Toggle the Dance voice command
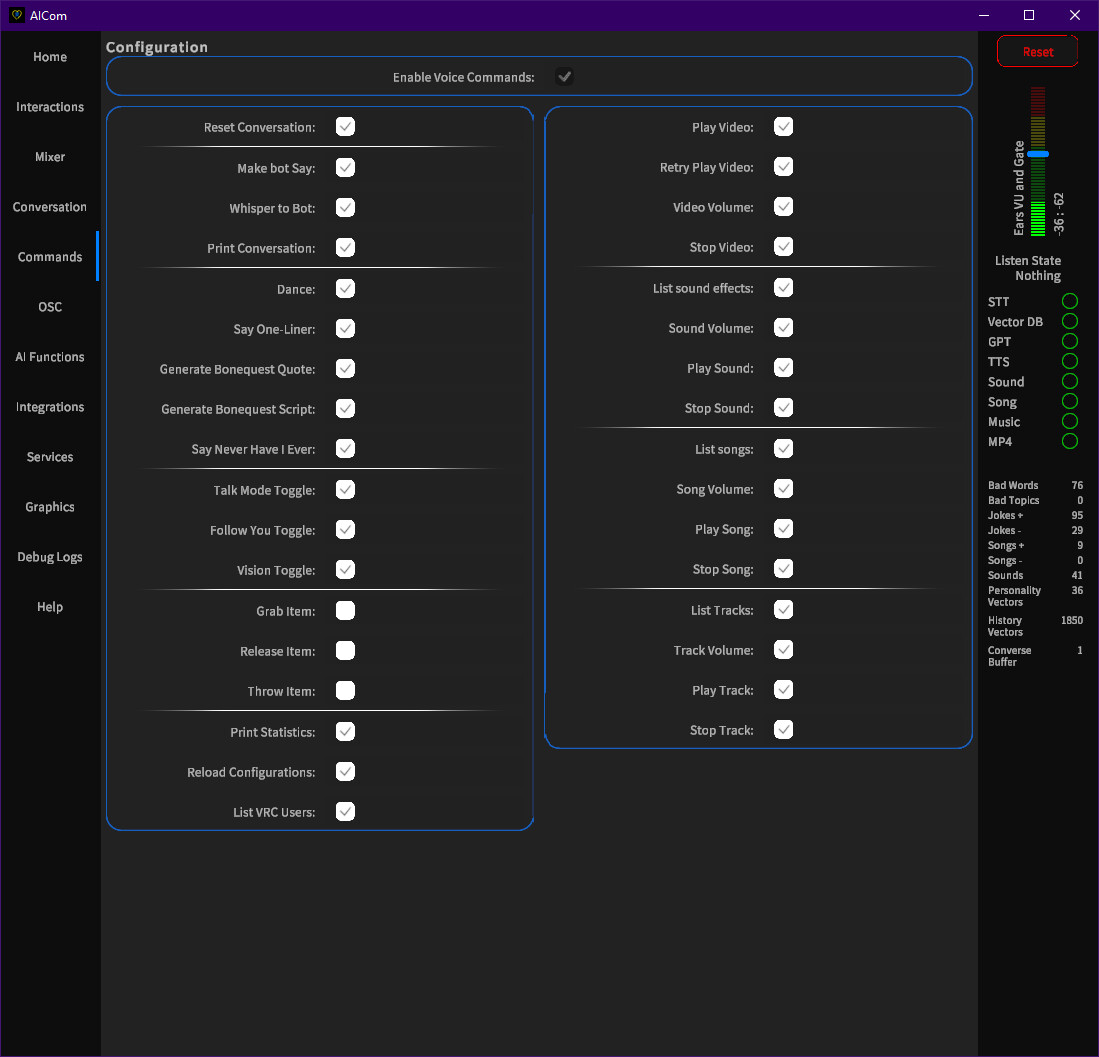 click(345, 288)
